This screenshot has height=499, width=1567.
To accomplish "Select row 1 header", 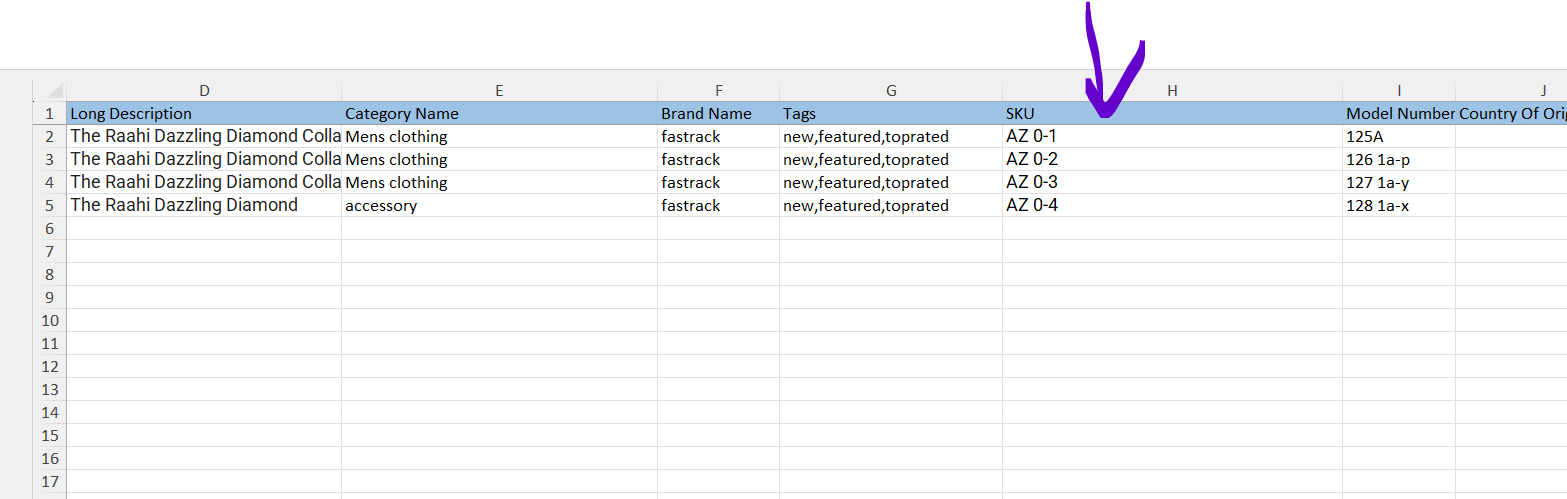I will tap(50, 113).
